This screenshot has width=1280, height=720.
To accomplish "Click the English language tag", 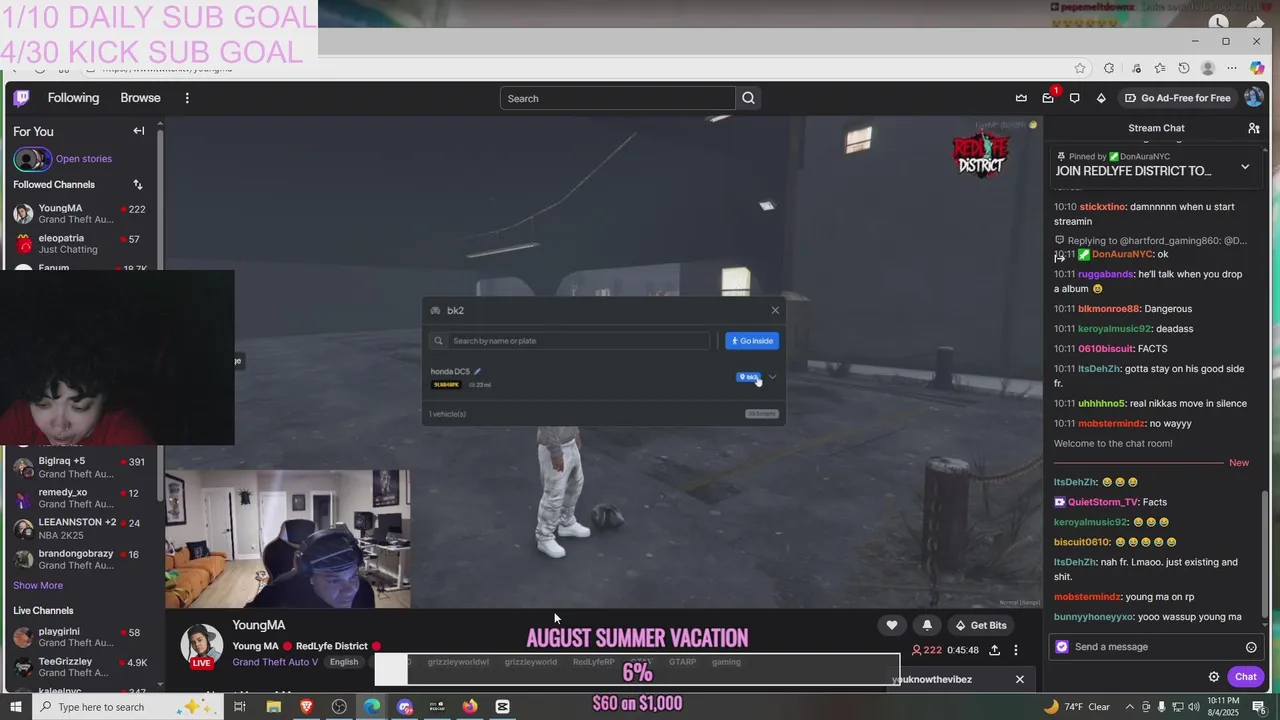I will point(344,662).
